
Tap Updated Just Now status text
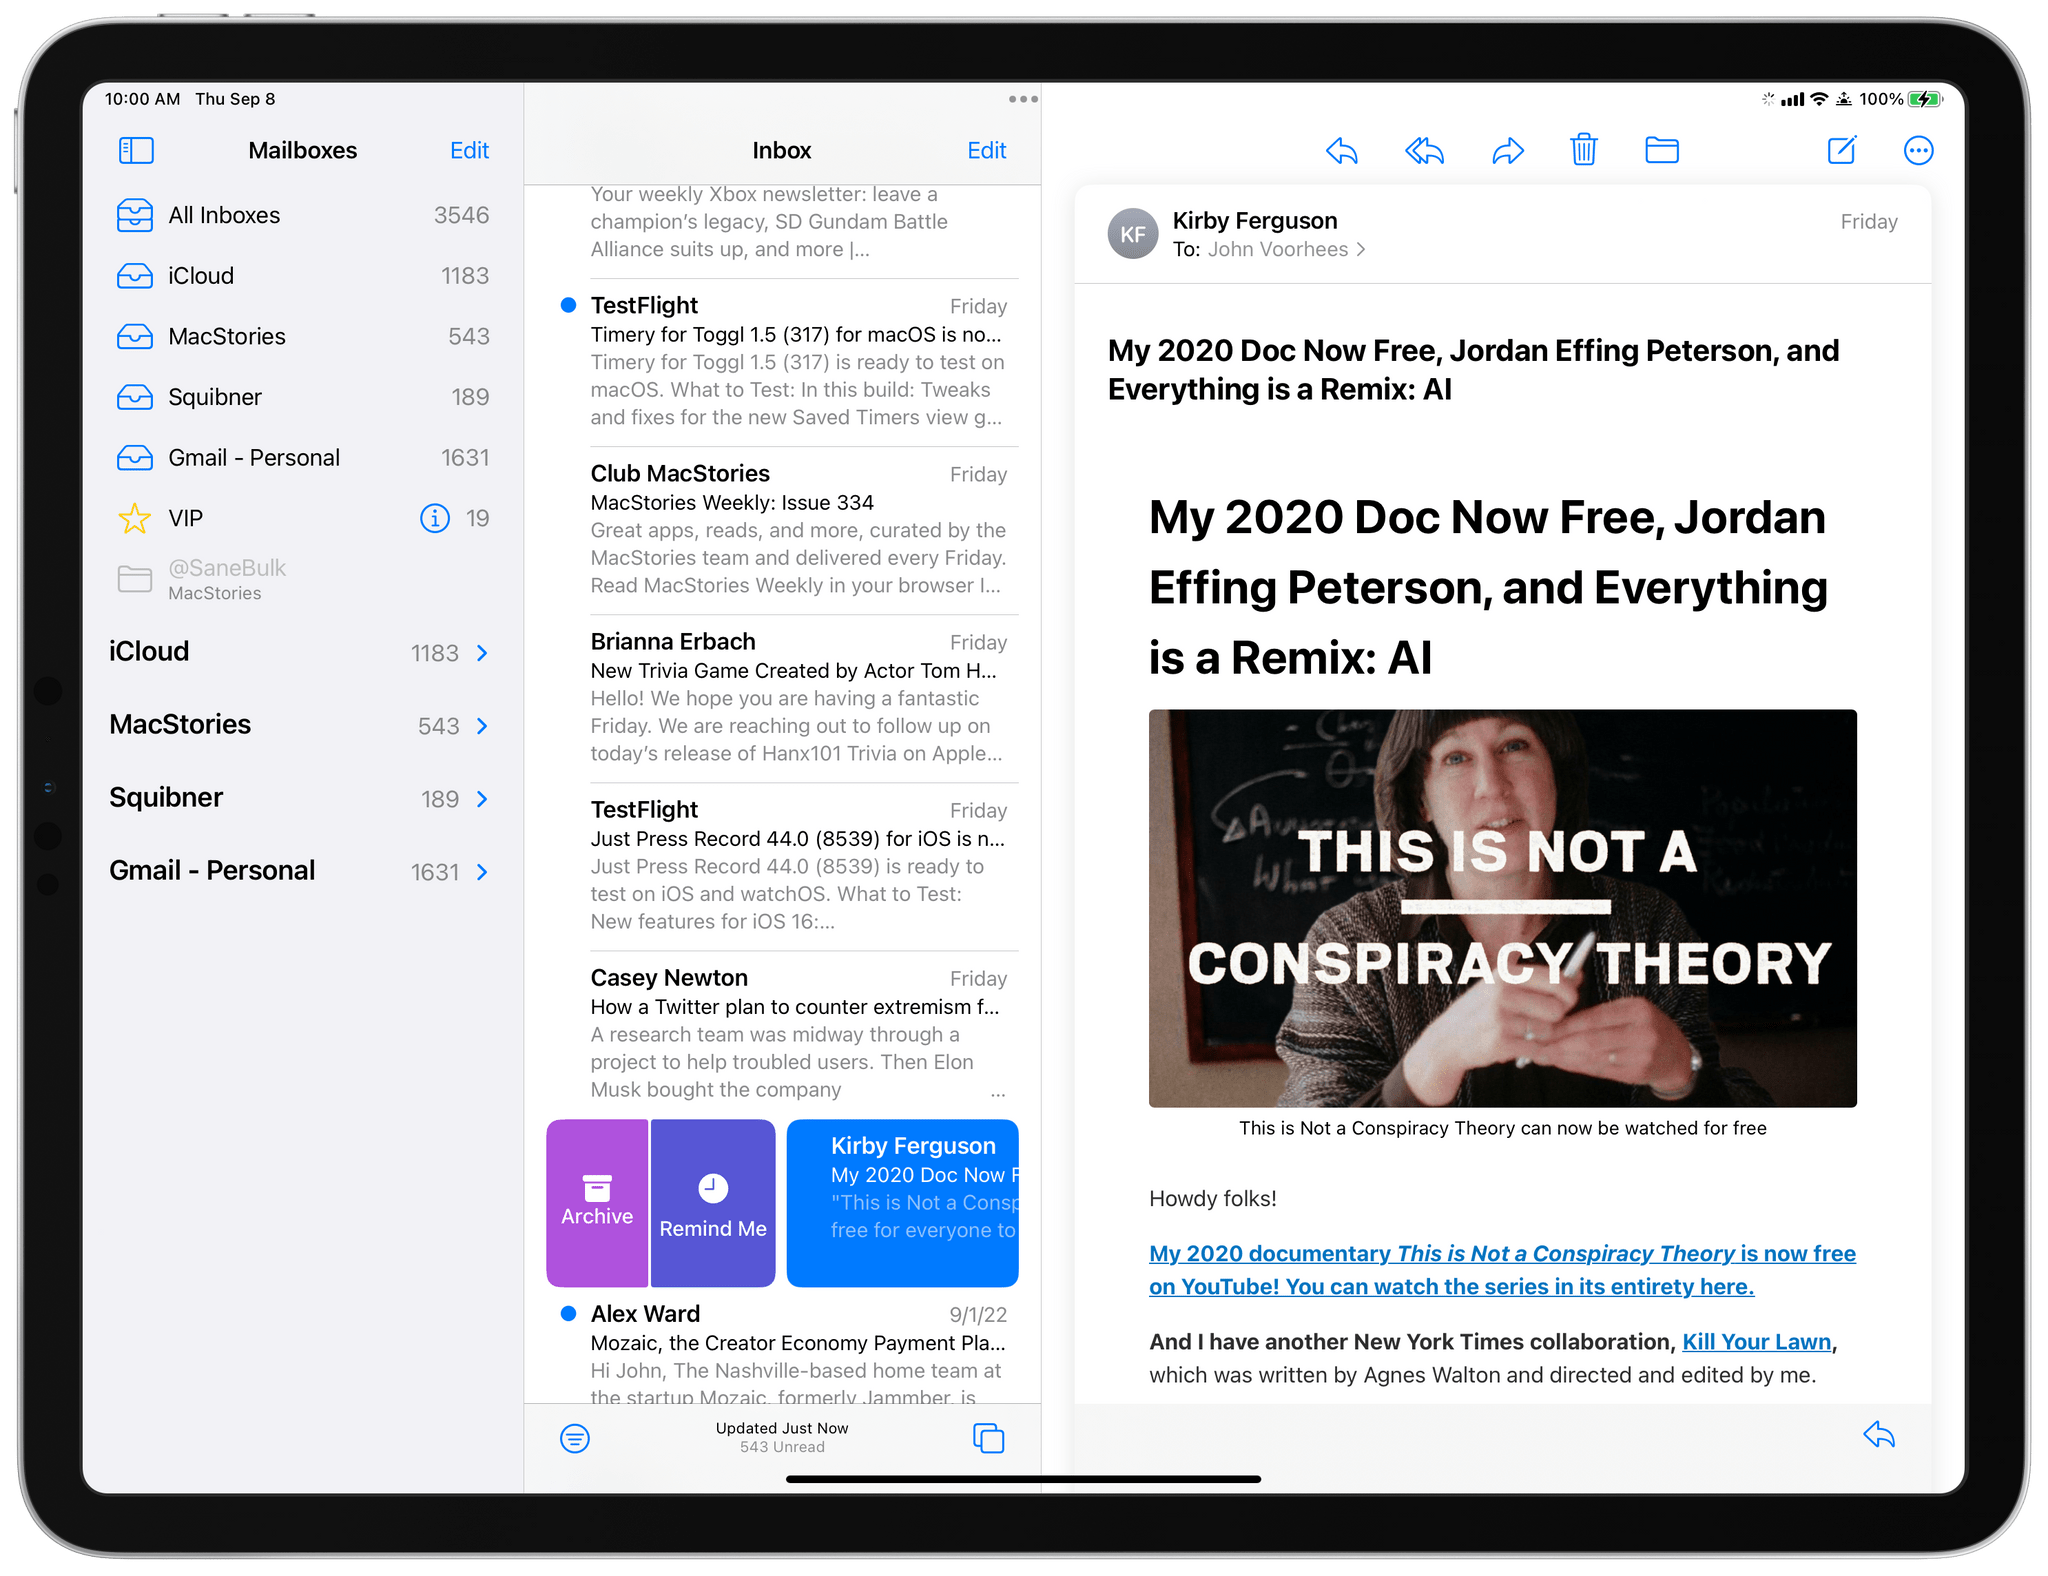pos(781,1428)
